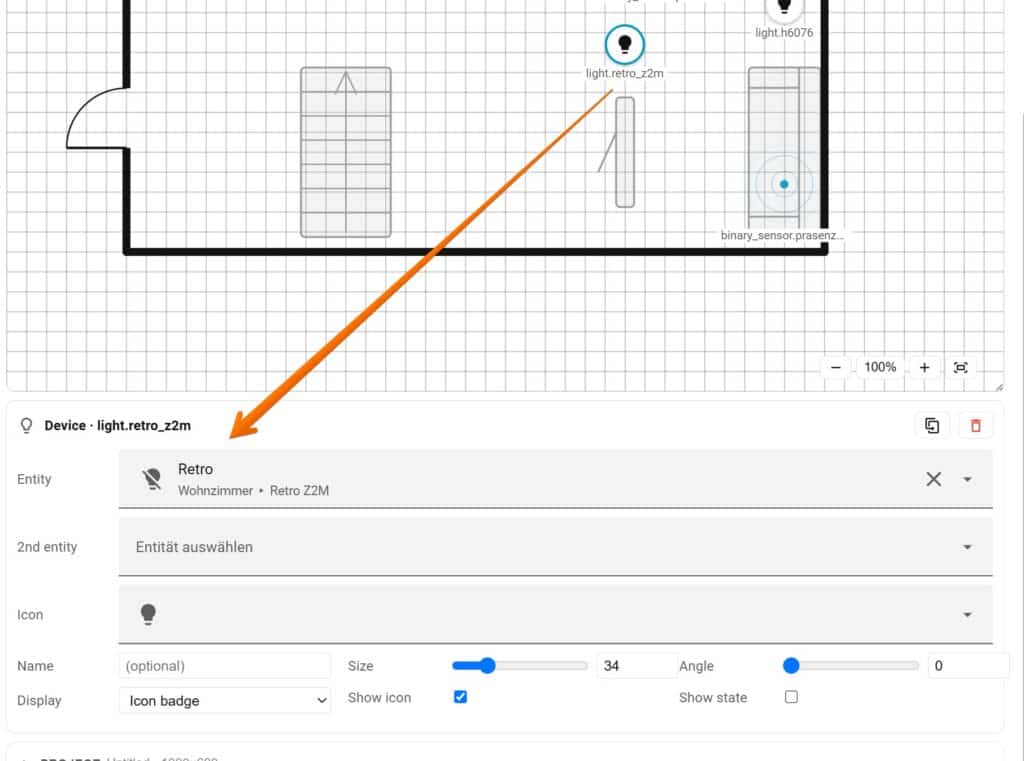Click the Entität auswählen placeholder text
Image resolution: width=1024 pixels, height=761 pixels.
tap(194, 547)
